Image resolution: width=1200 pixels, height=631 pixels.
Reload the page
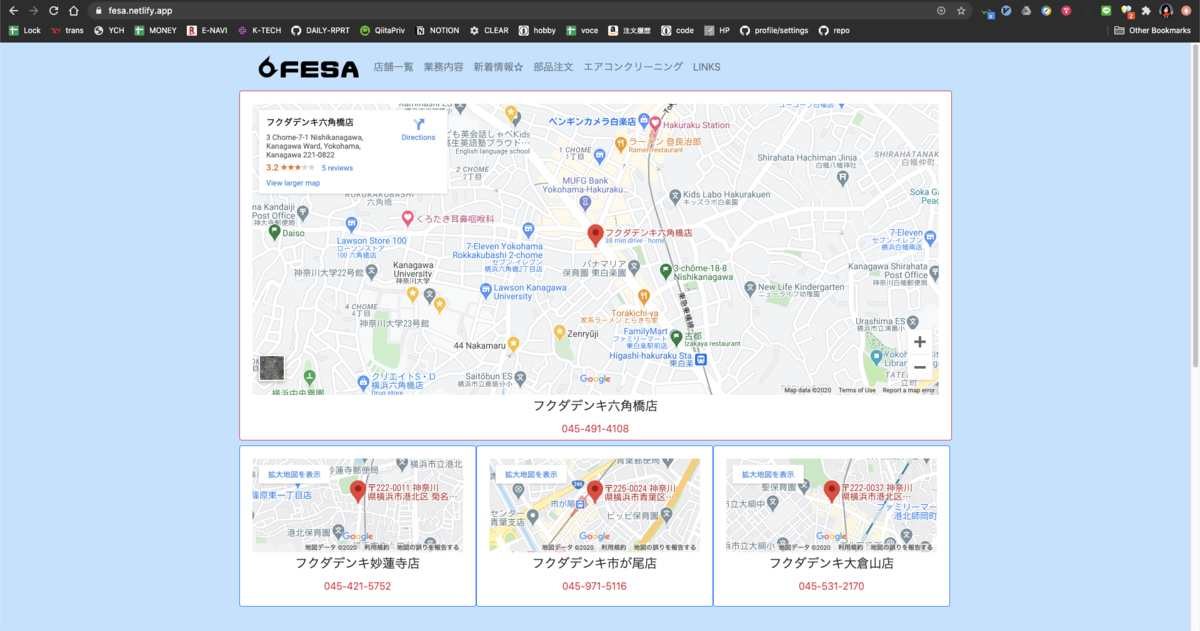pyautogui.click(x=53, y=10)
